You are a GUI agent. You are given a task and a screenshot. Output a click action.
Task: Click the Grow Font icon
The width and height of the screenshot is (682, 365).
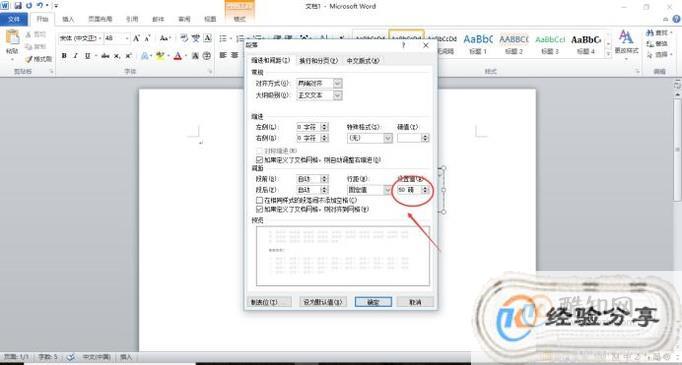coord(137,38)
